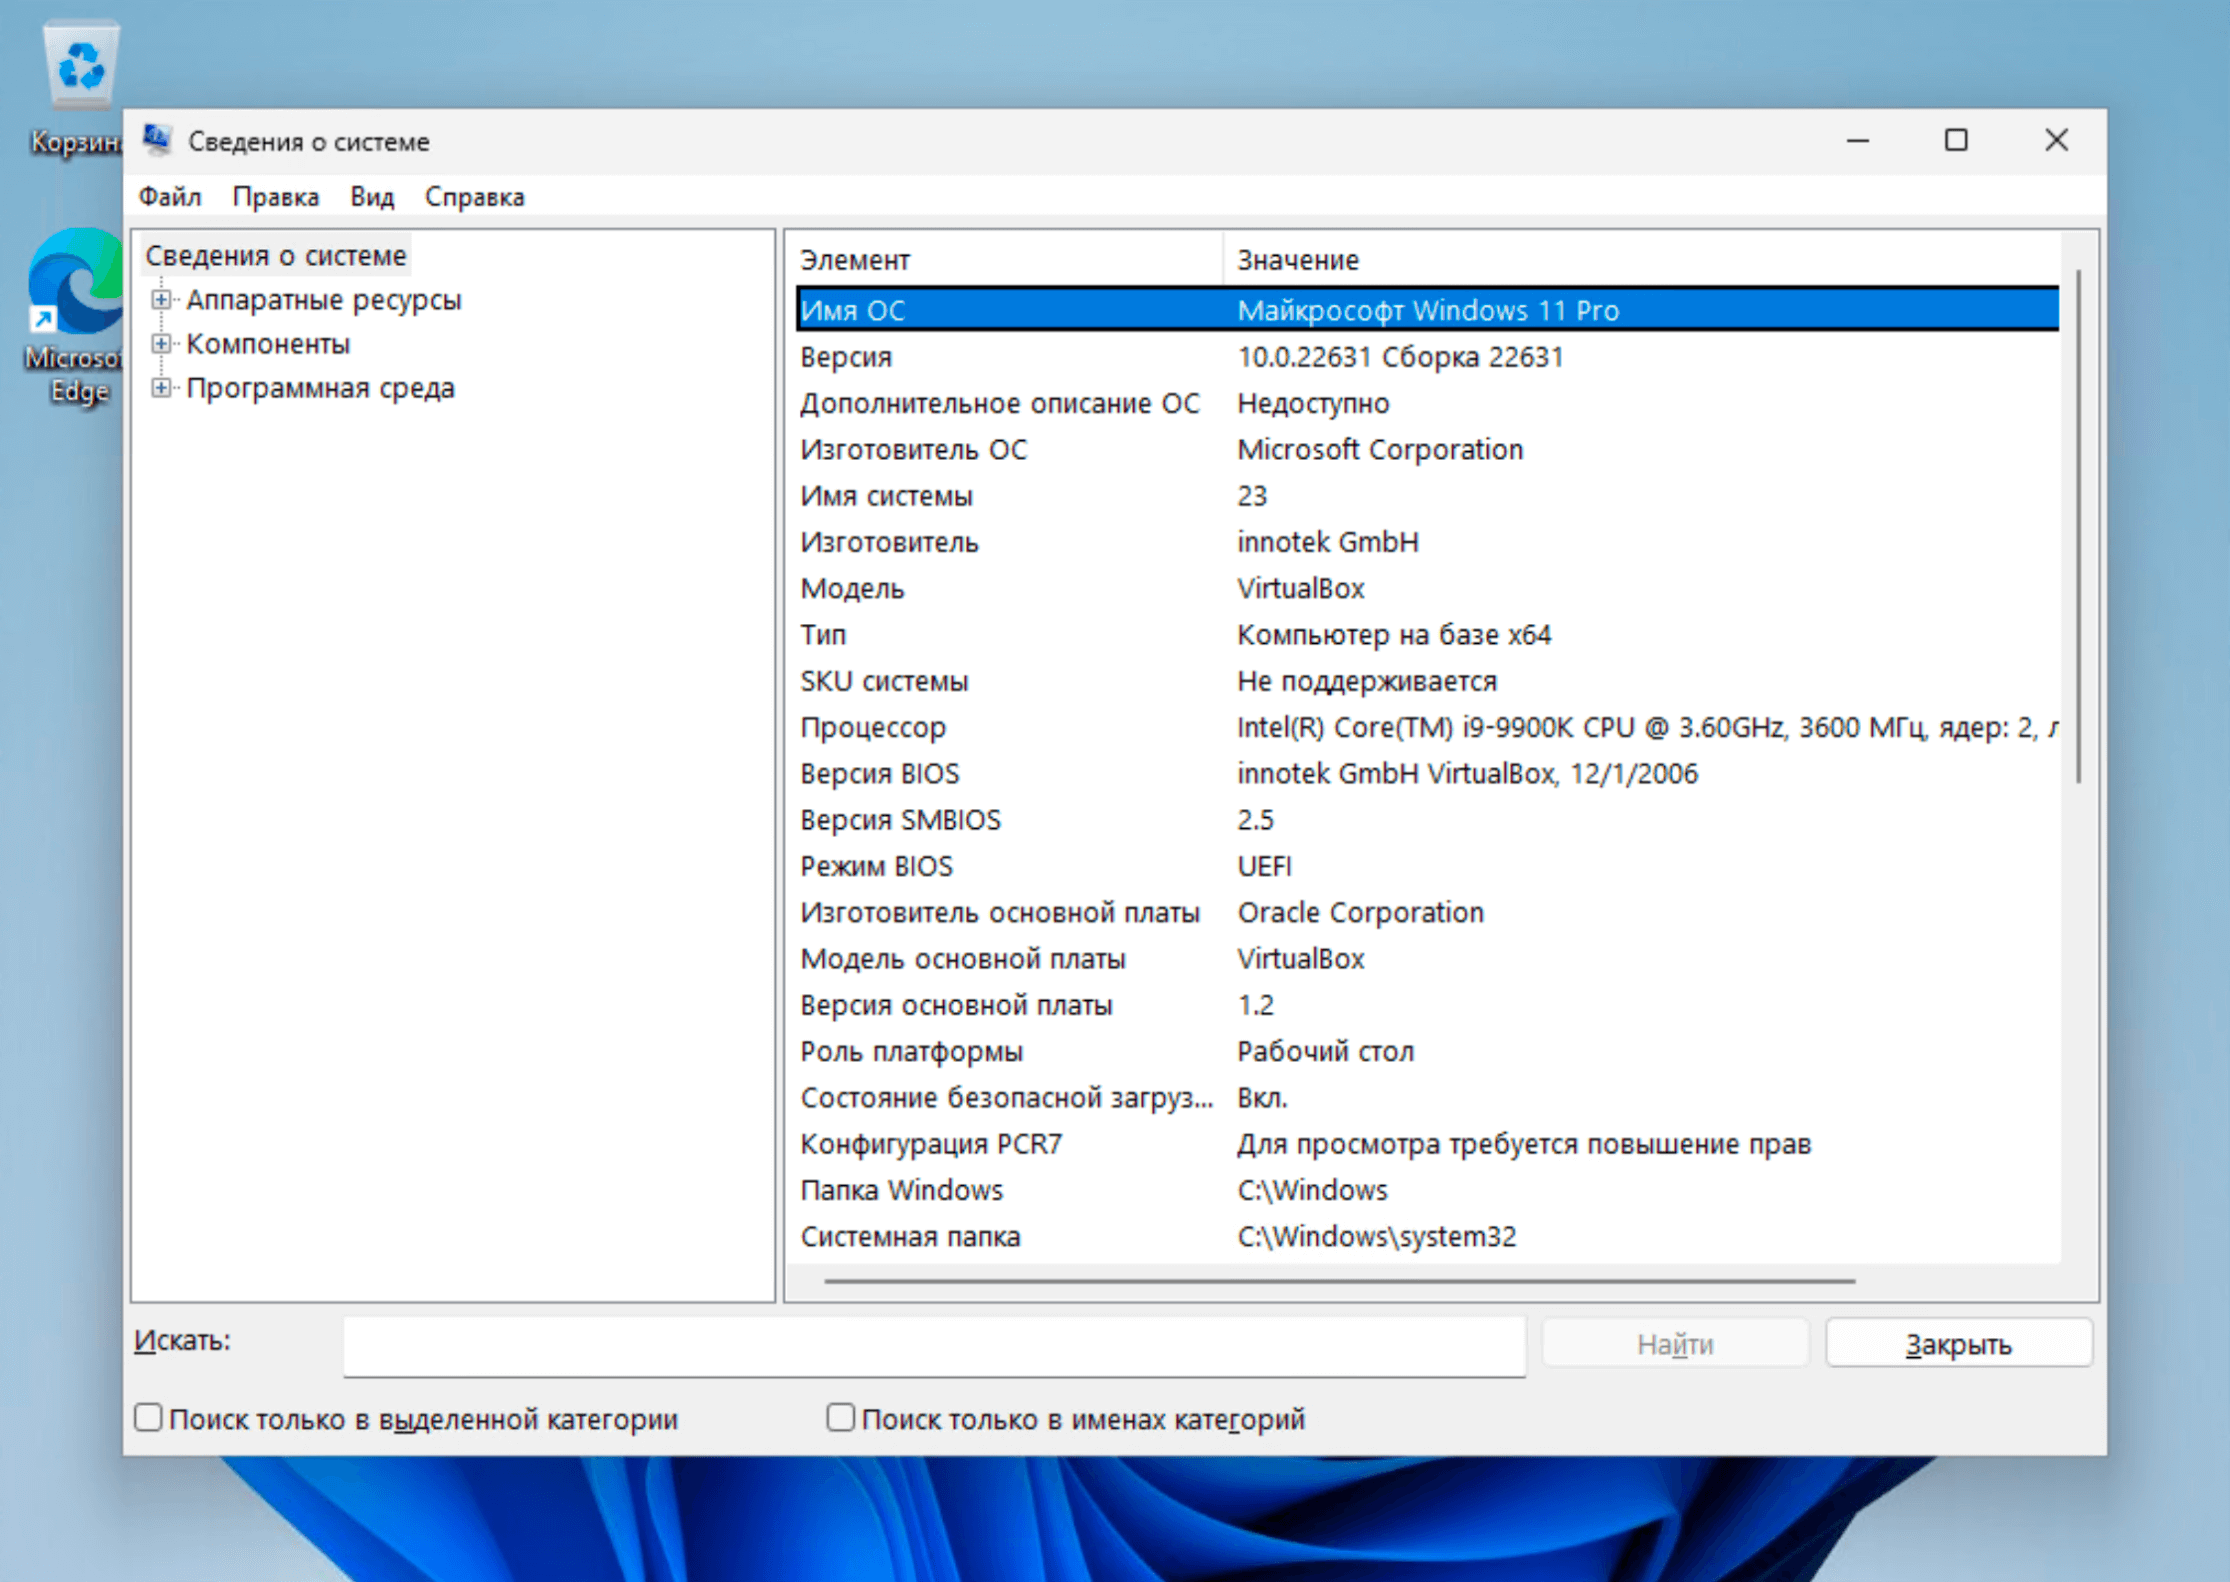Focus the Искать search input field
Image resolution: width=2230 pixels, height=1582 pixels.
[933, 1345]
